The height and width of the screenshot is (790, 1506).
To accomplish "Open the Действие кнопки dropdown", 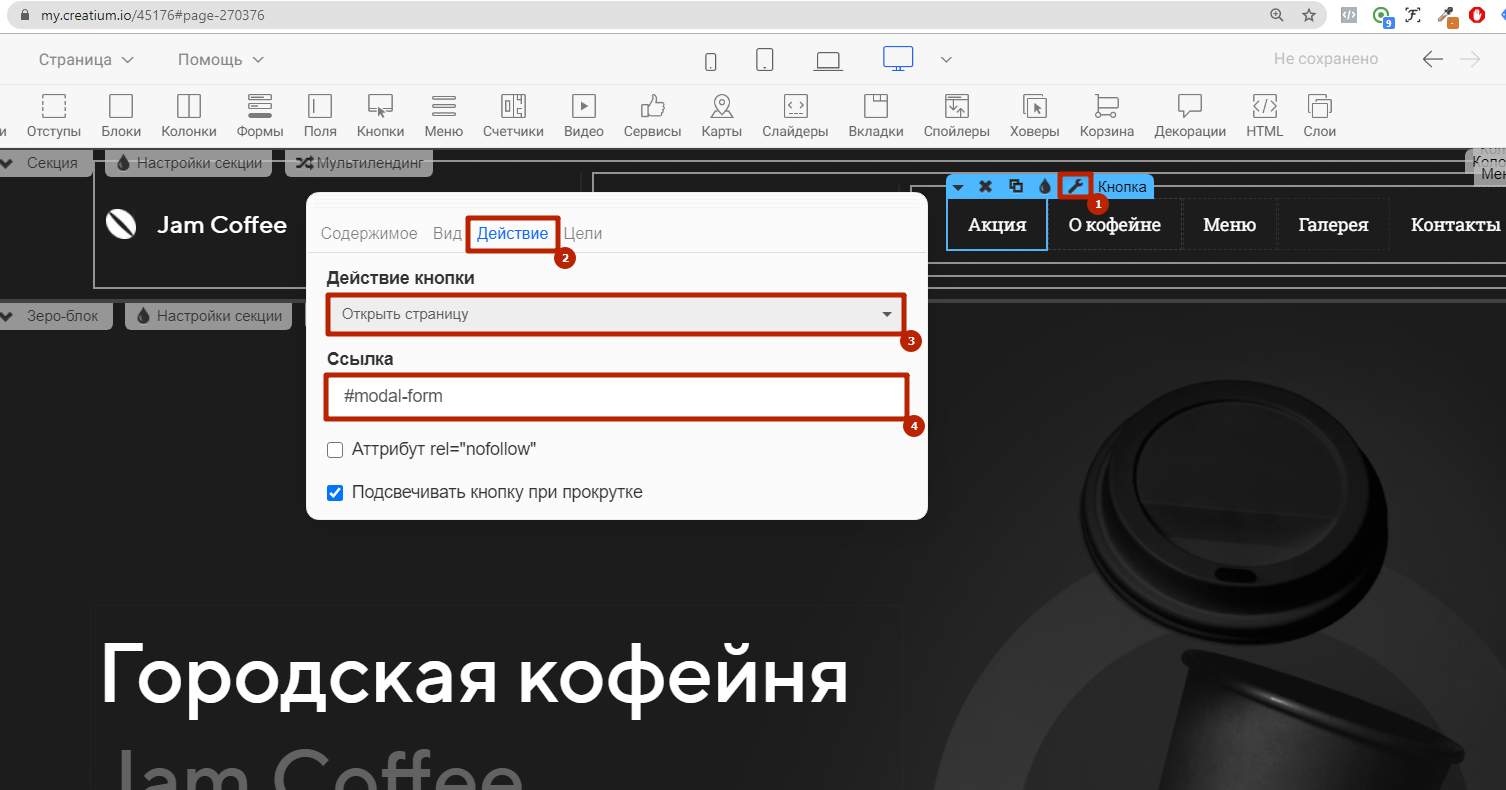I will point(615,314).
